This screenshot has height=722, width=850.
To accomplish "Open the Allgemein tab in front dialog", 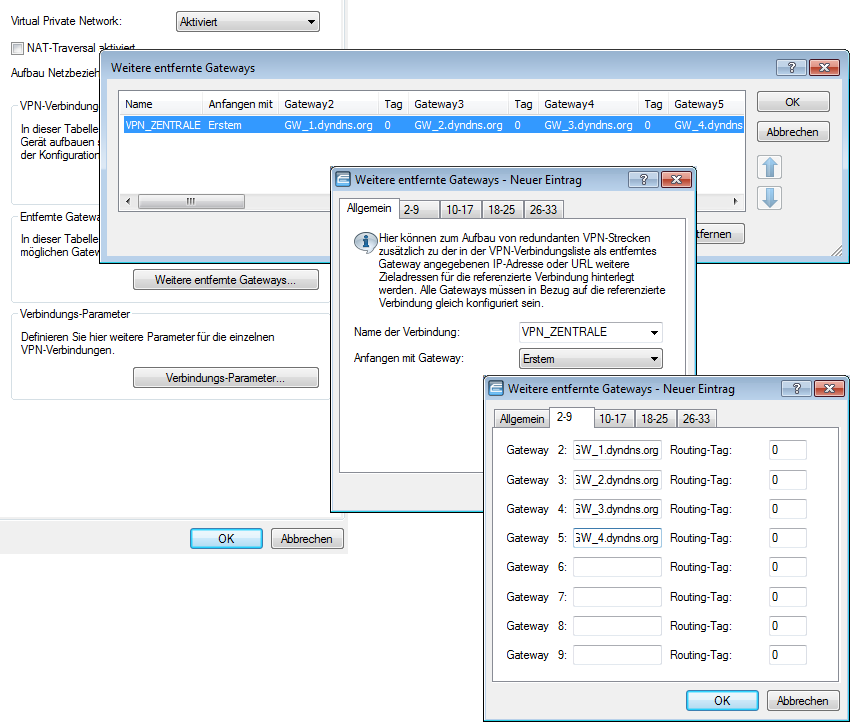I will (x=522, y=419).
